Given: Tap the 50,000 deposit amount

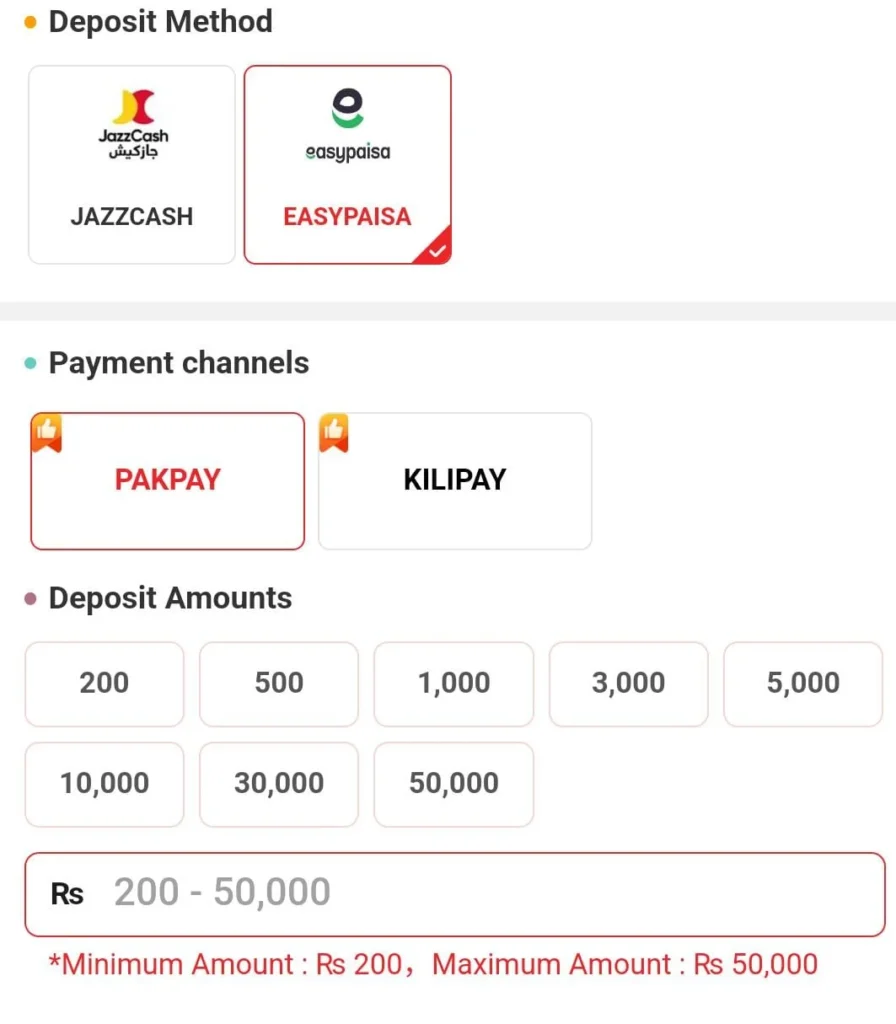Looking at the screenshot, I should click(454, 784).
